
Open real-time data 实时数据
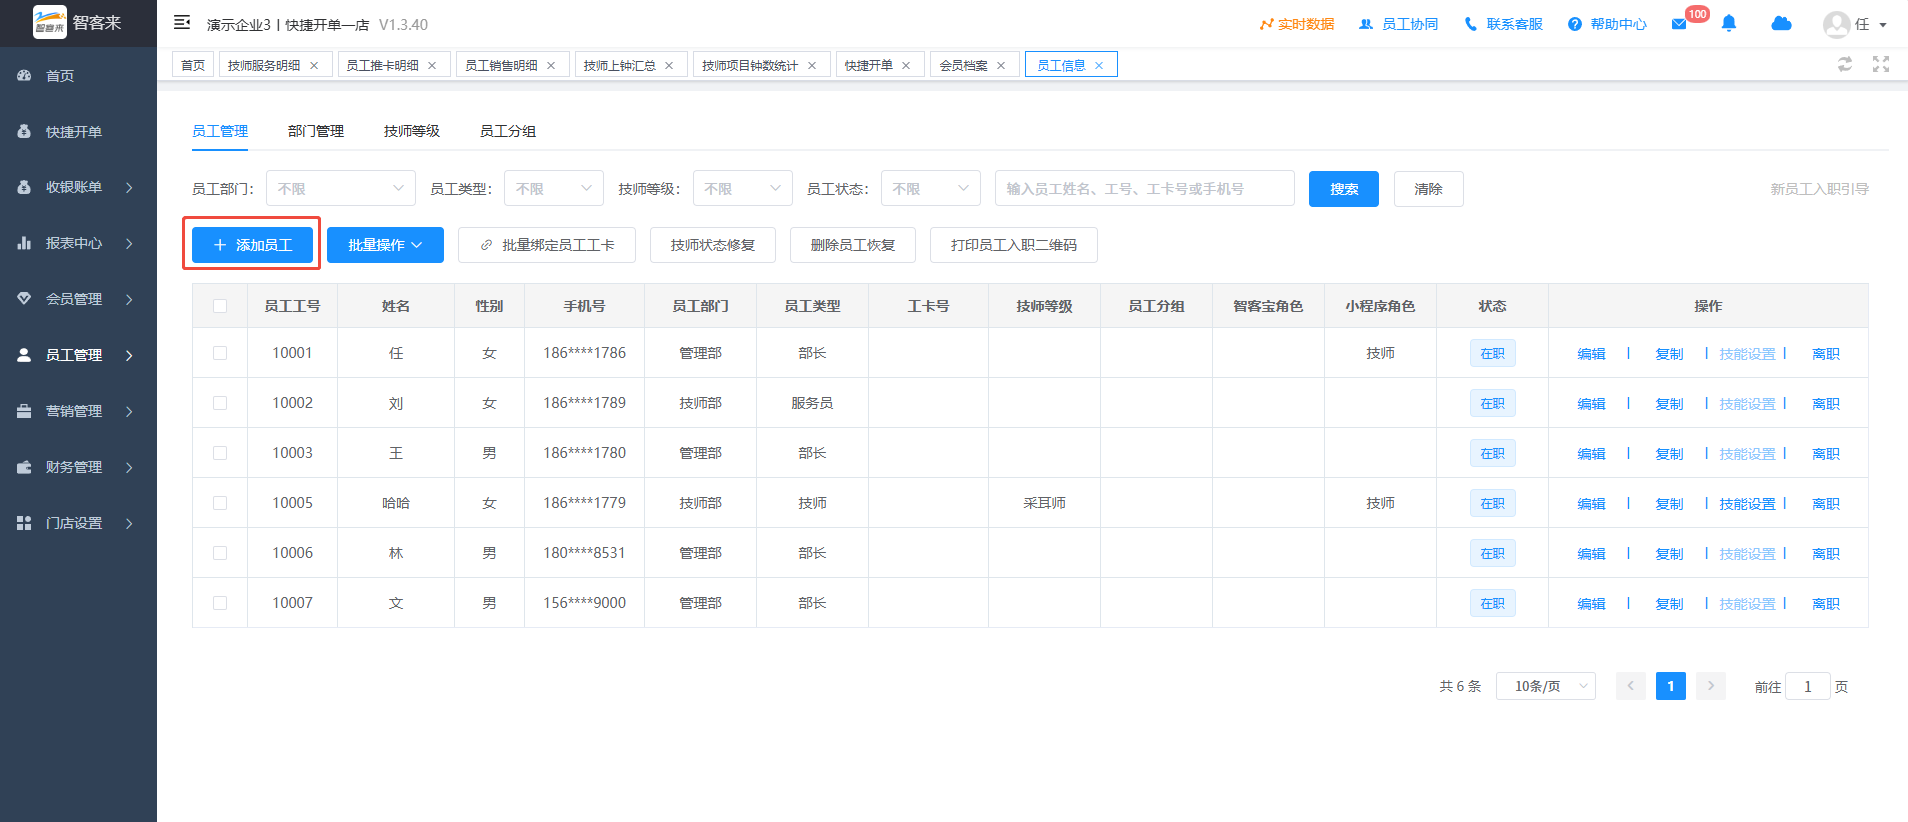[1296, 24]
